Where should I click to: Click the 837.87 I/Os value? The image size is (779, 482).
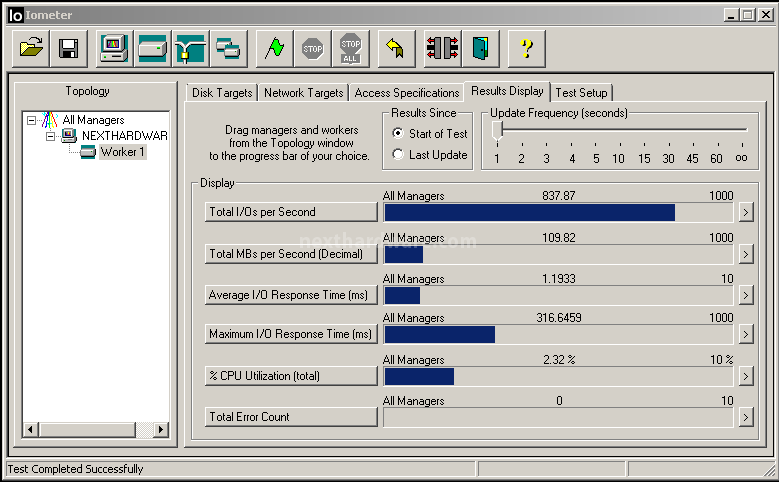coord(558,196)
